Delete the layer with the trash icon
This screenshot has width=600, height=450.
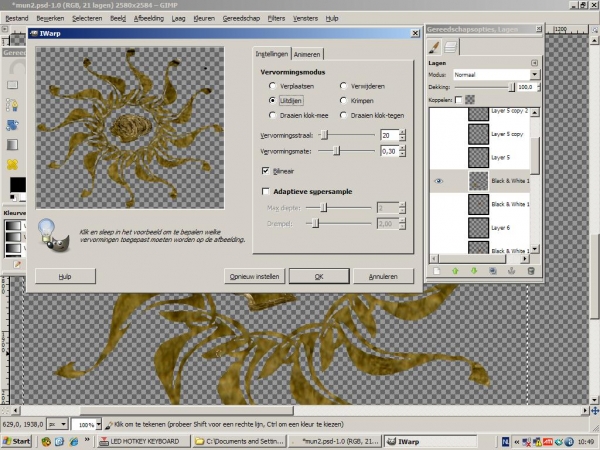531,271
